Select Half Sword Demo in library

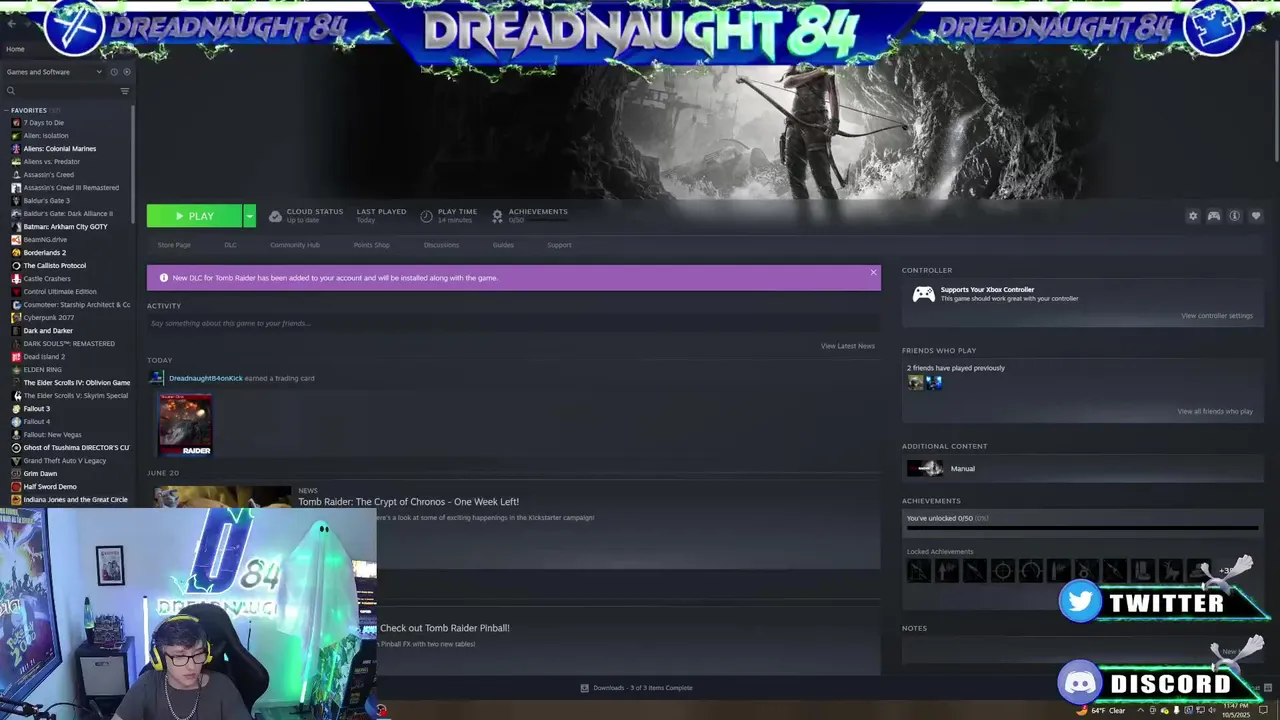click(x=50, y=487)
